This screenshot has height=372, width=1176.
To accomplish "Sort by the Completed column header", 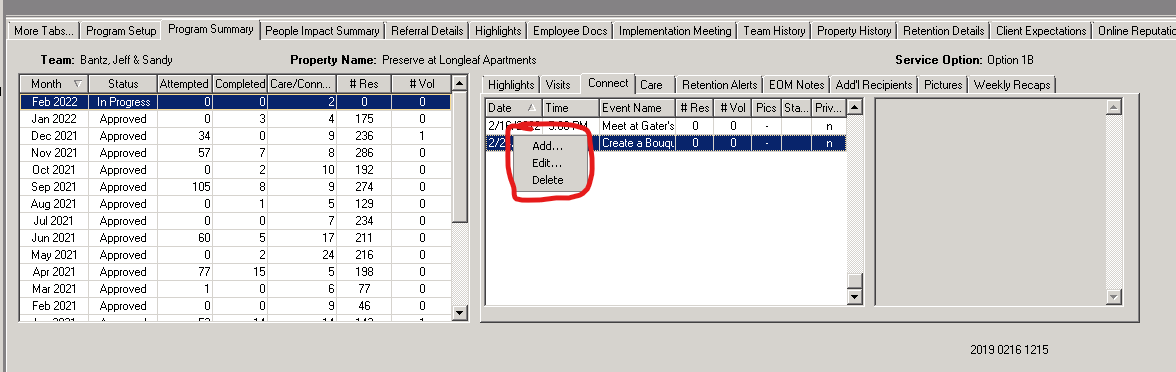I will click(240, 83).
